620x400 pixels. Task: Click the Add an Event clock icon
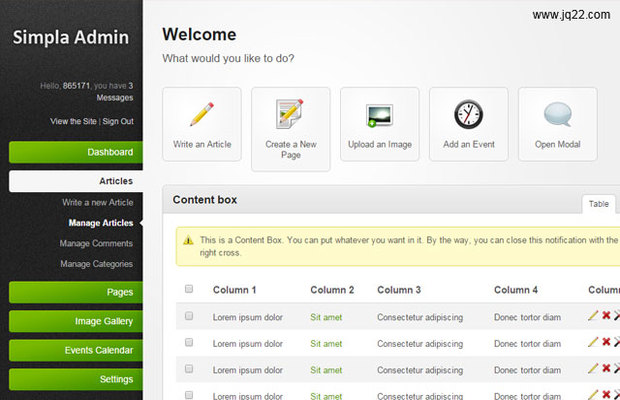point(469,114)
